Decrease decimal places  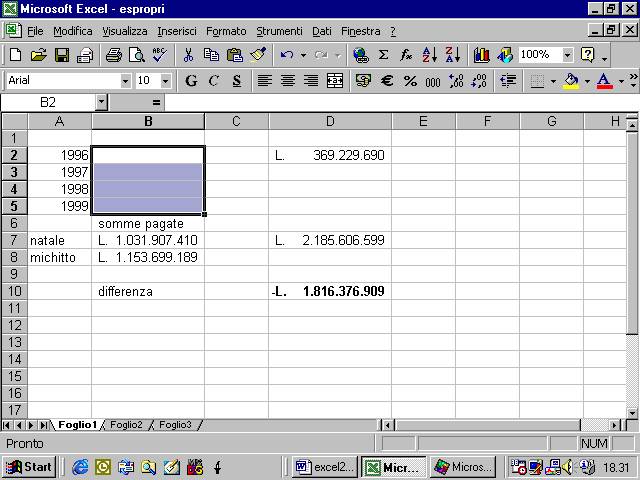(x=479, y=80)
